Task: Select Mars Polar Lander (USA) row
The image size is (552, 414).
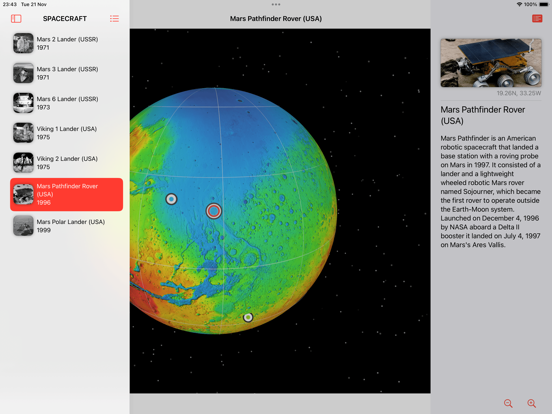Action: point(67,226)
